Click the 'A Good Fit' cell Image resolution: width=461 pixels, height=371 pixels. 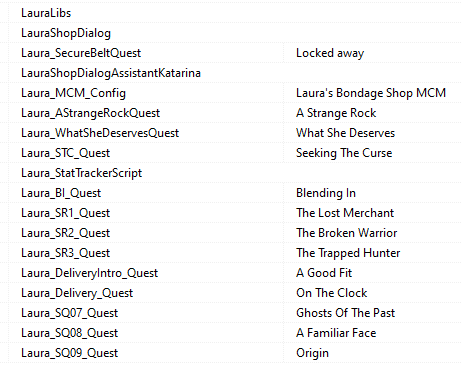coord(324,273)
